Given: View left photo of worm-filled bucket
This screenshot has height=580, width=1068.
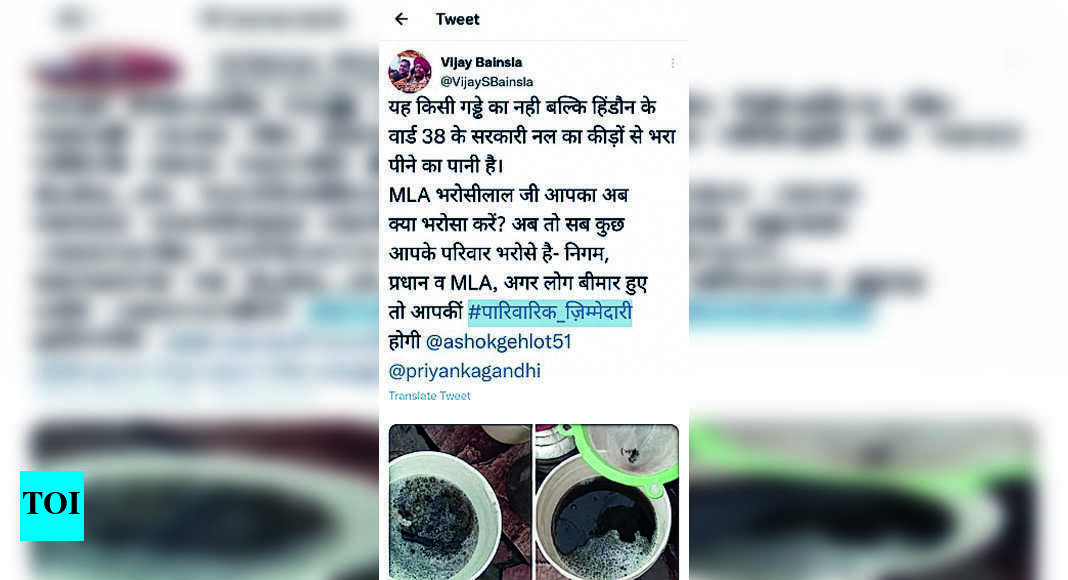Looking at the screenshot, I should pos(460,502).
